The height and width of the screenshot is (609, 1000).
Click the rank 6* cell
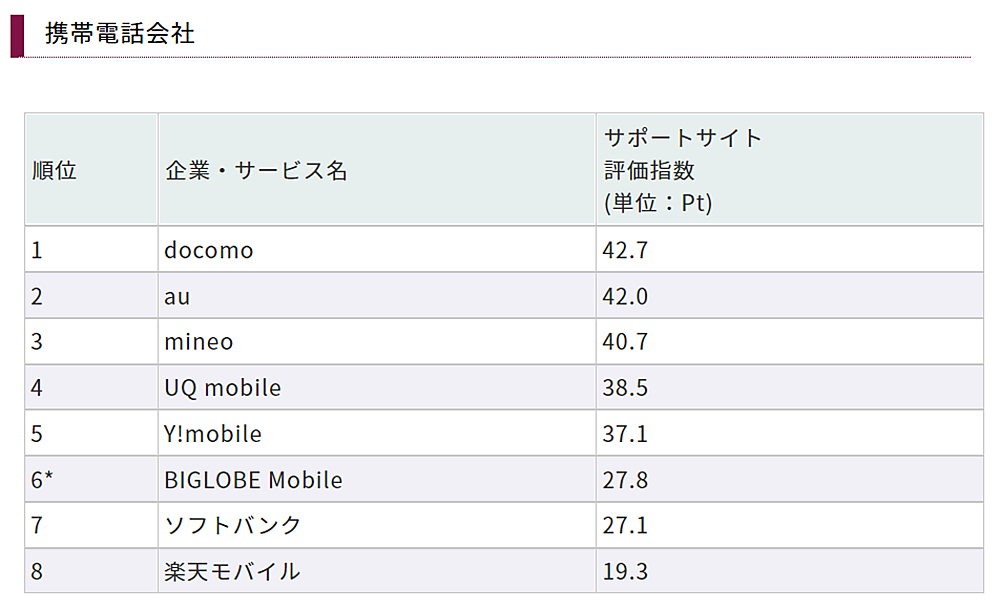(42, 480)
